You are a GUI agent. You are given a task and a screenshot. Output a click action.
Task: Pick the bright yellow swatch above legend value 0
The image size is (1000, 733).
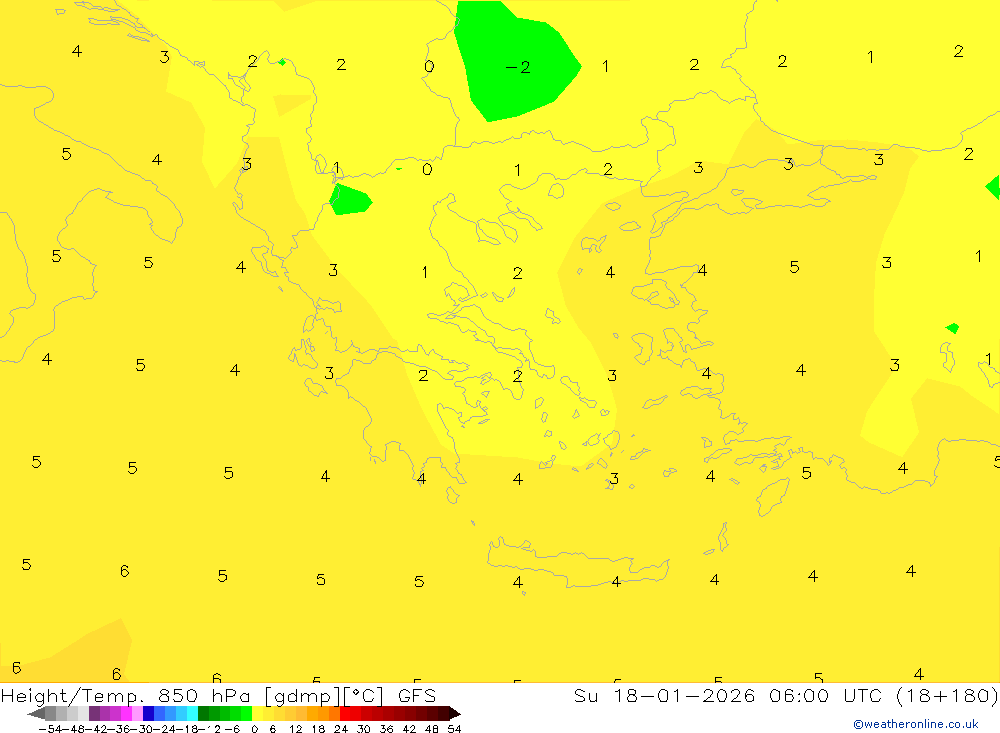(x=258, y=714)
